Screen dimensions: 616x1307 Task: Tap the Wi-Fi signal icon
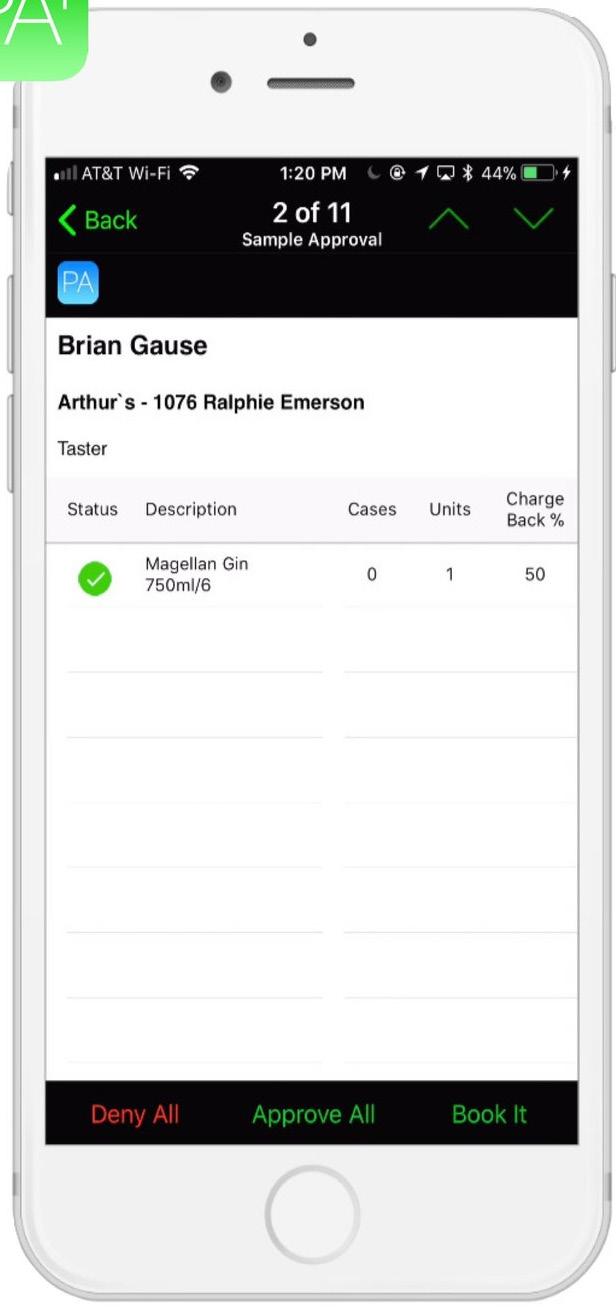click(x=188, y=173)
